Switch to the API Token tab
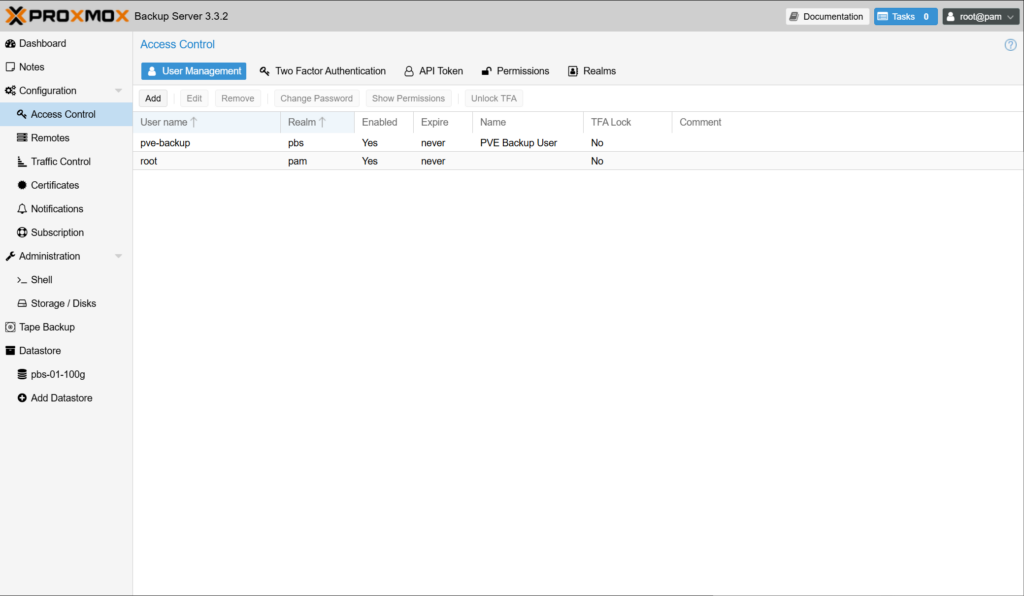The width and height of the screenshot is (1024, 596). (433, 71)
